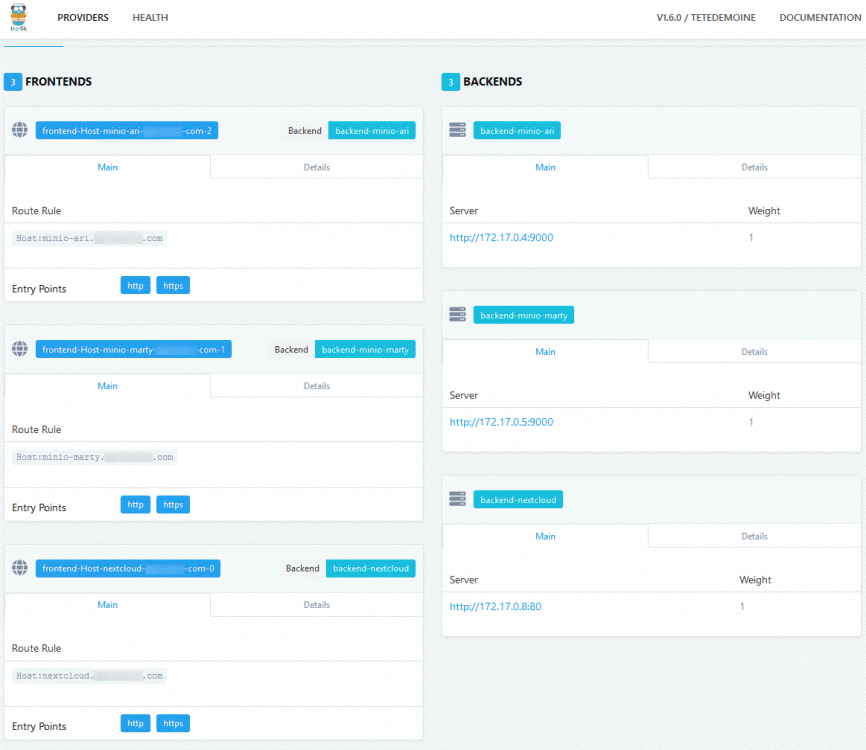Click http entry point of minio-ari frontend
The height and width of the screenshot is (750, 866).
135,286
